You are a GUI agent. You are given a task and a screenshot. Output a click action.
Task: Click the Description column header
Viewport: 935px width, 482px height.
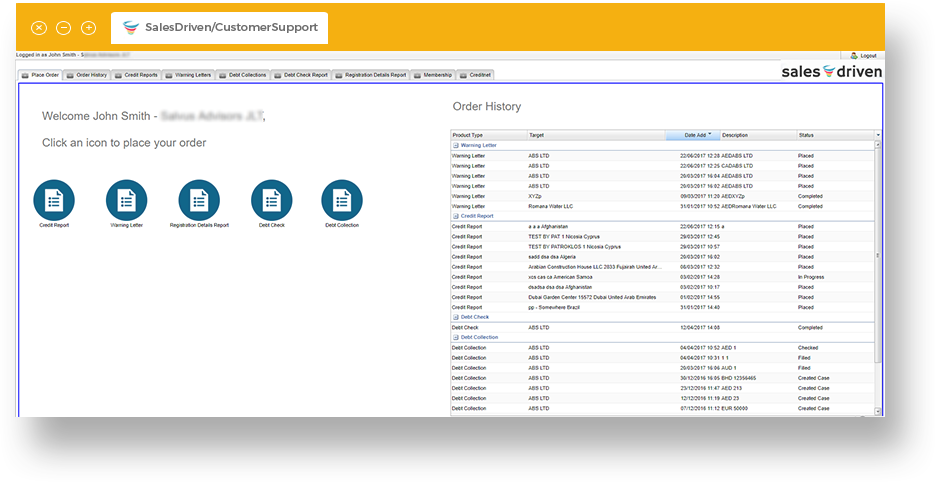(x=758, y=135)
